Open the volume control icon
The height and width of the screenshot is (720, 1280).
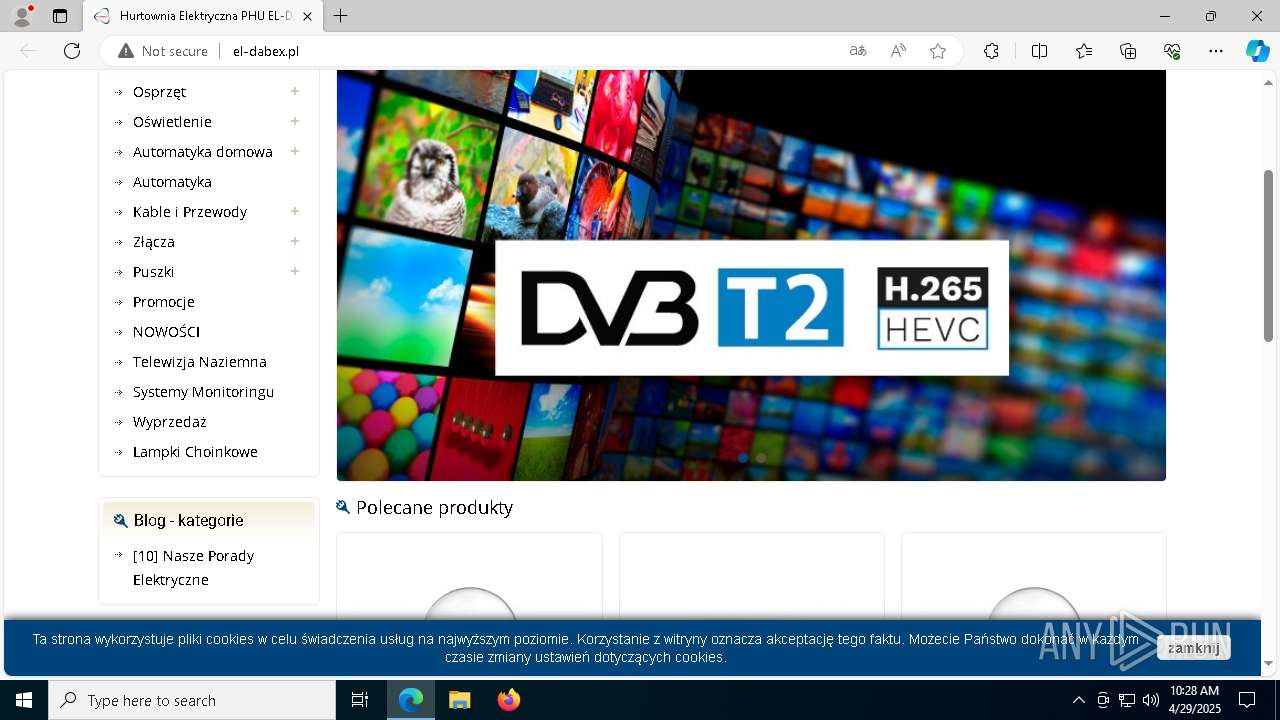click(1151, 700)
